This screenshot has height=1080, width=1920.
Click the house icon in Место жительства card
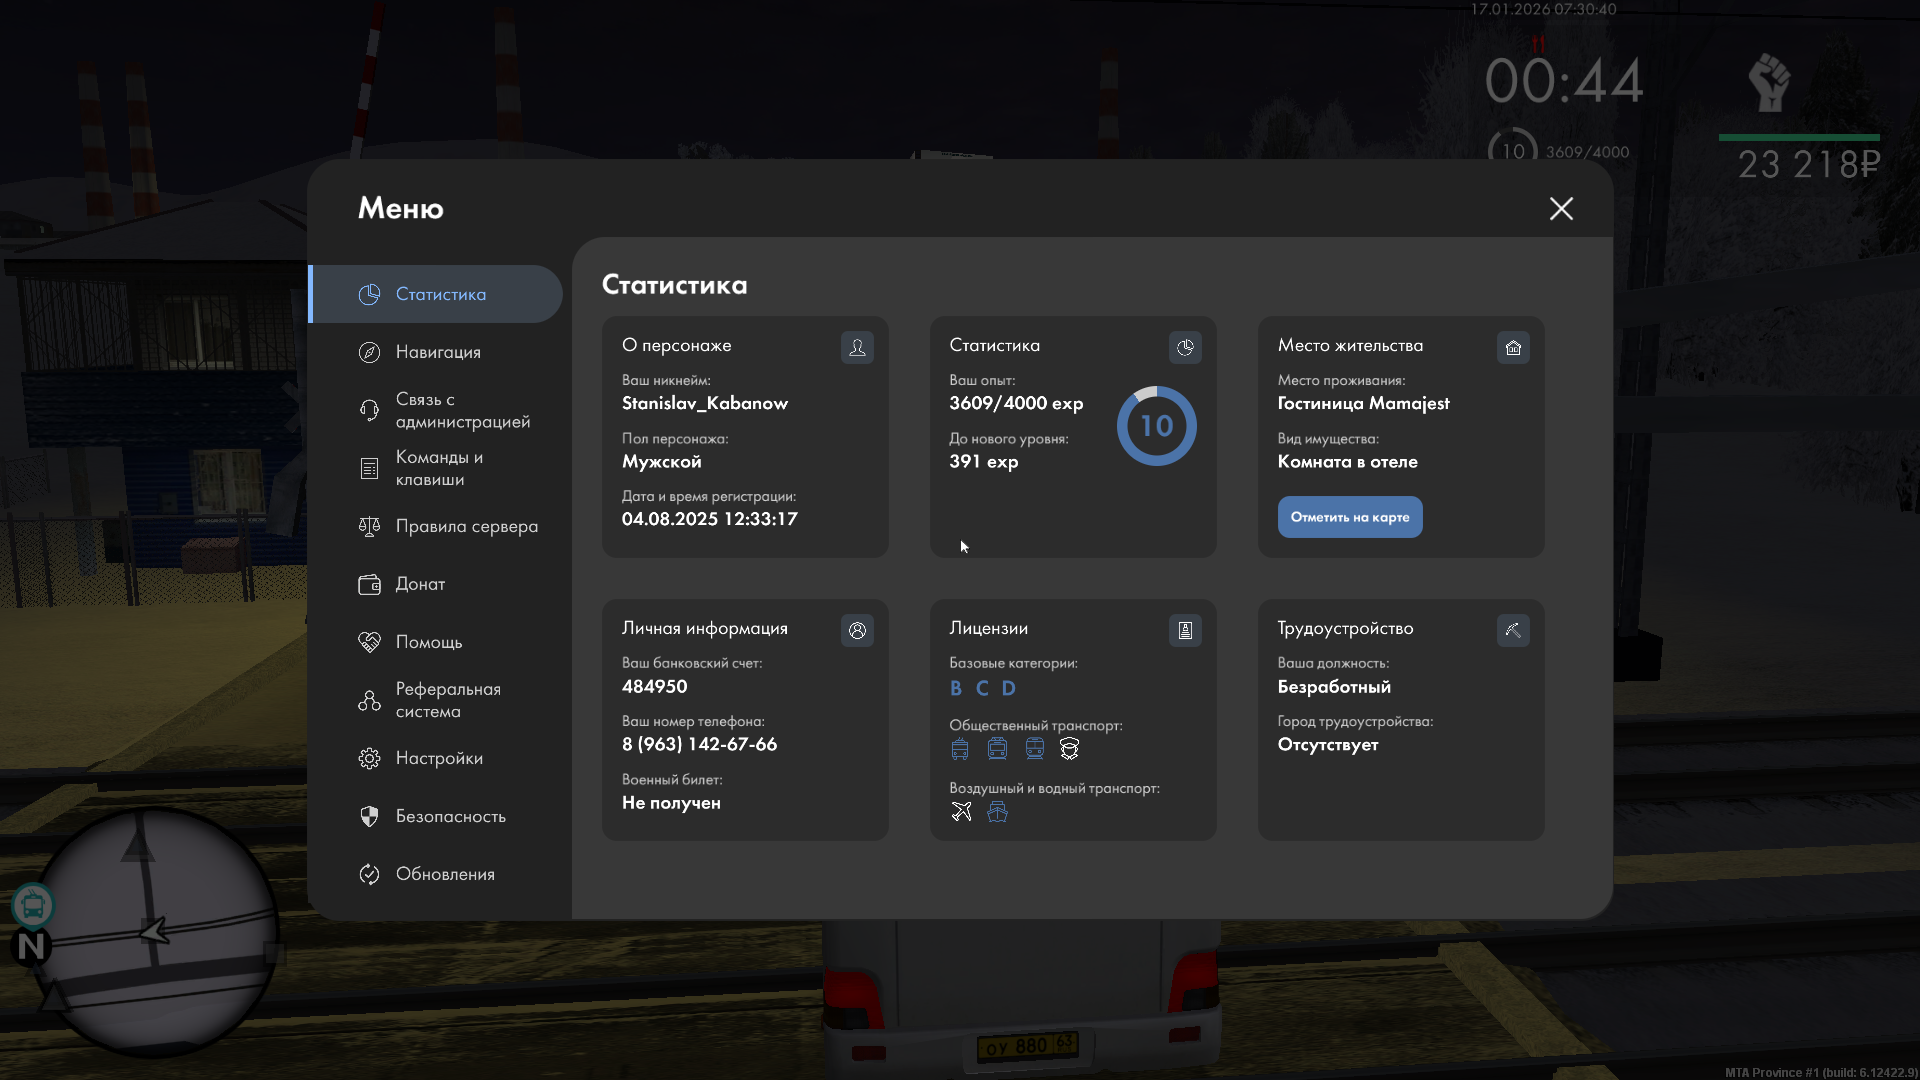tap(1513, 347)
